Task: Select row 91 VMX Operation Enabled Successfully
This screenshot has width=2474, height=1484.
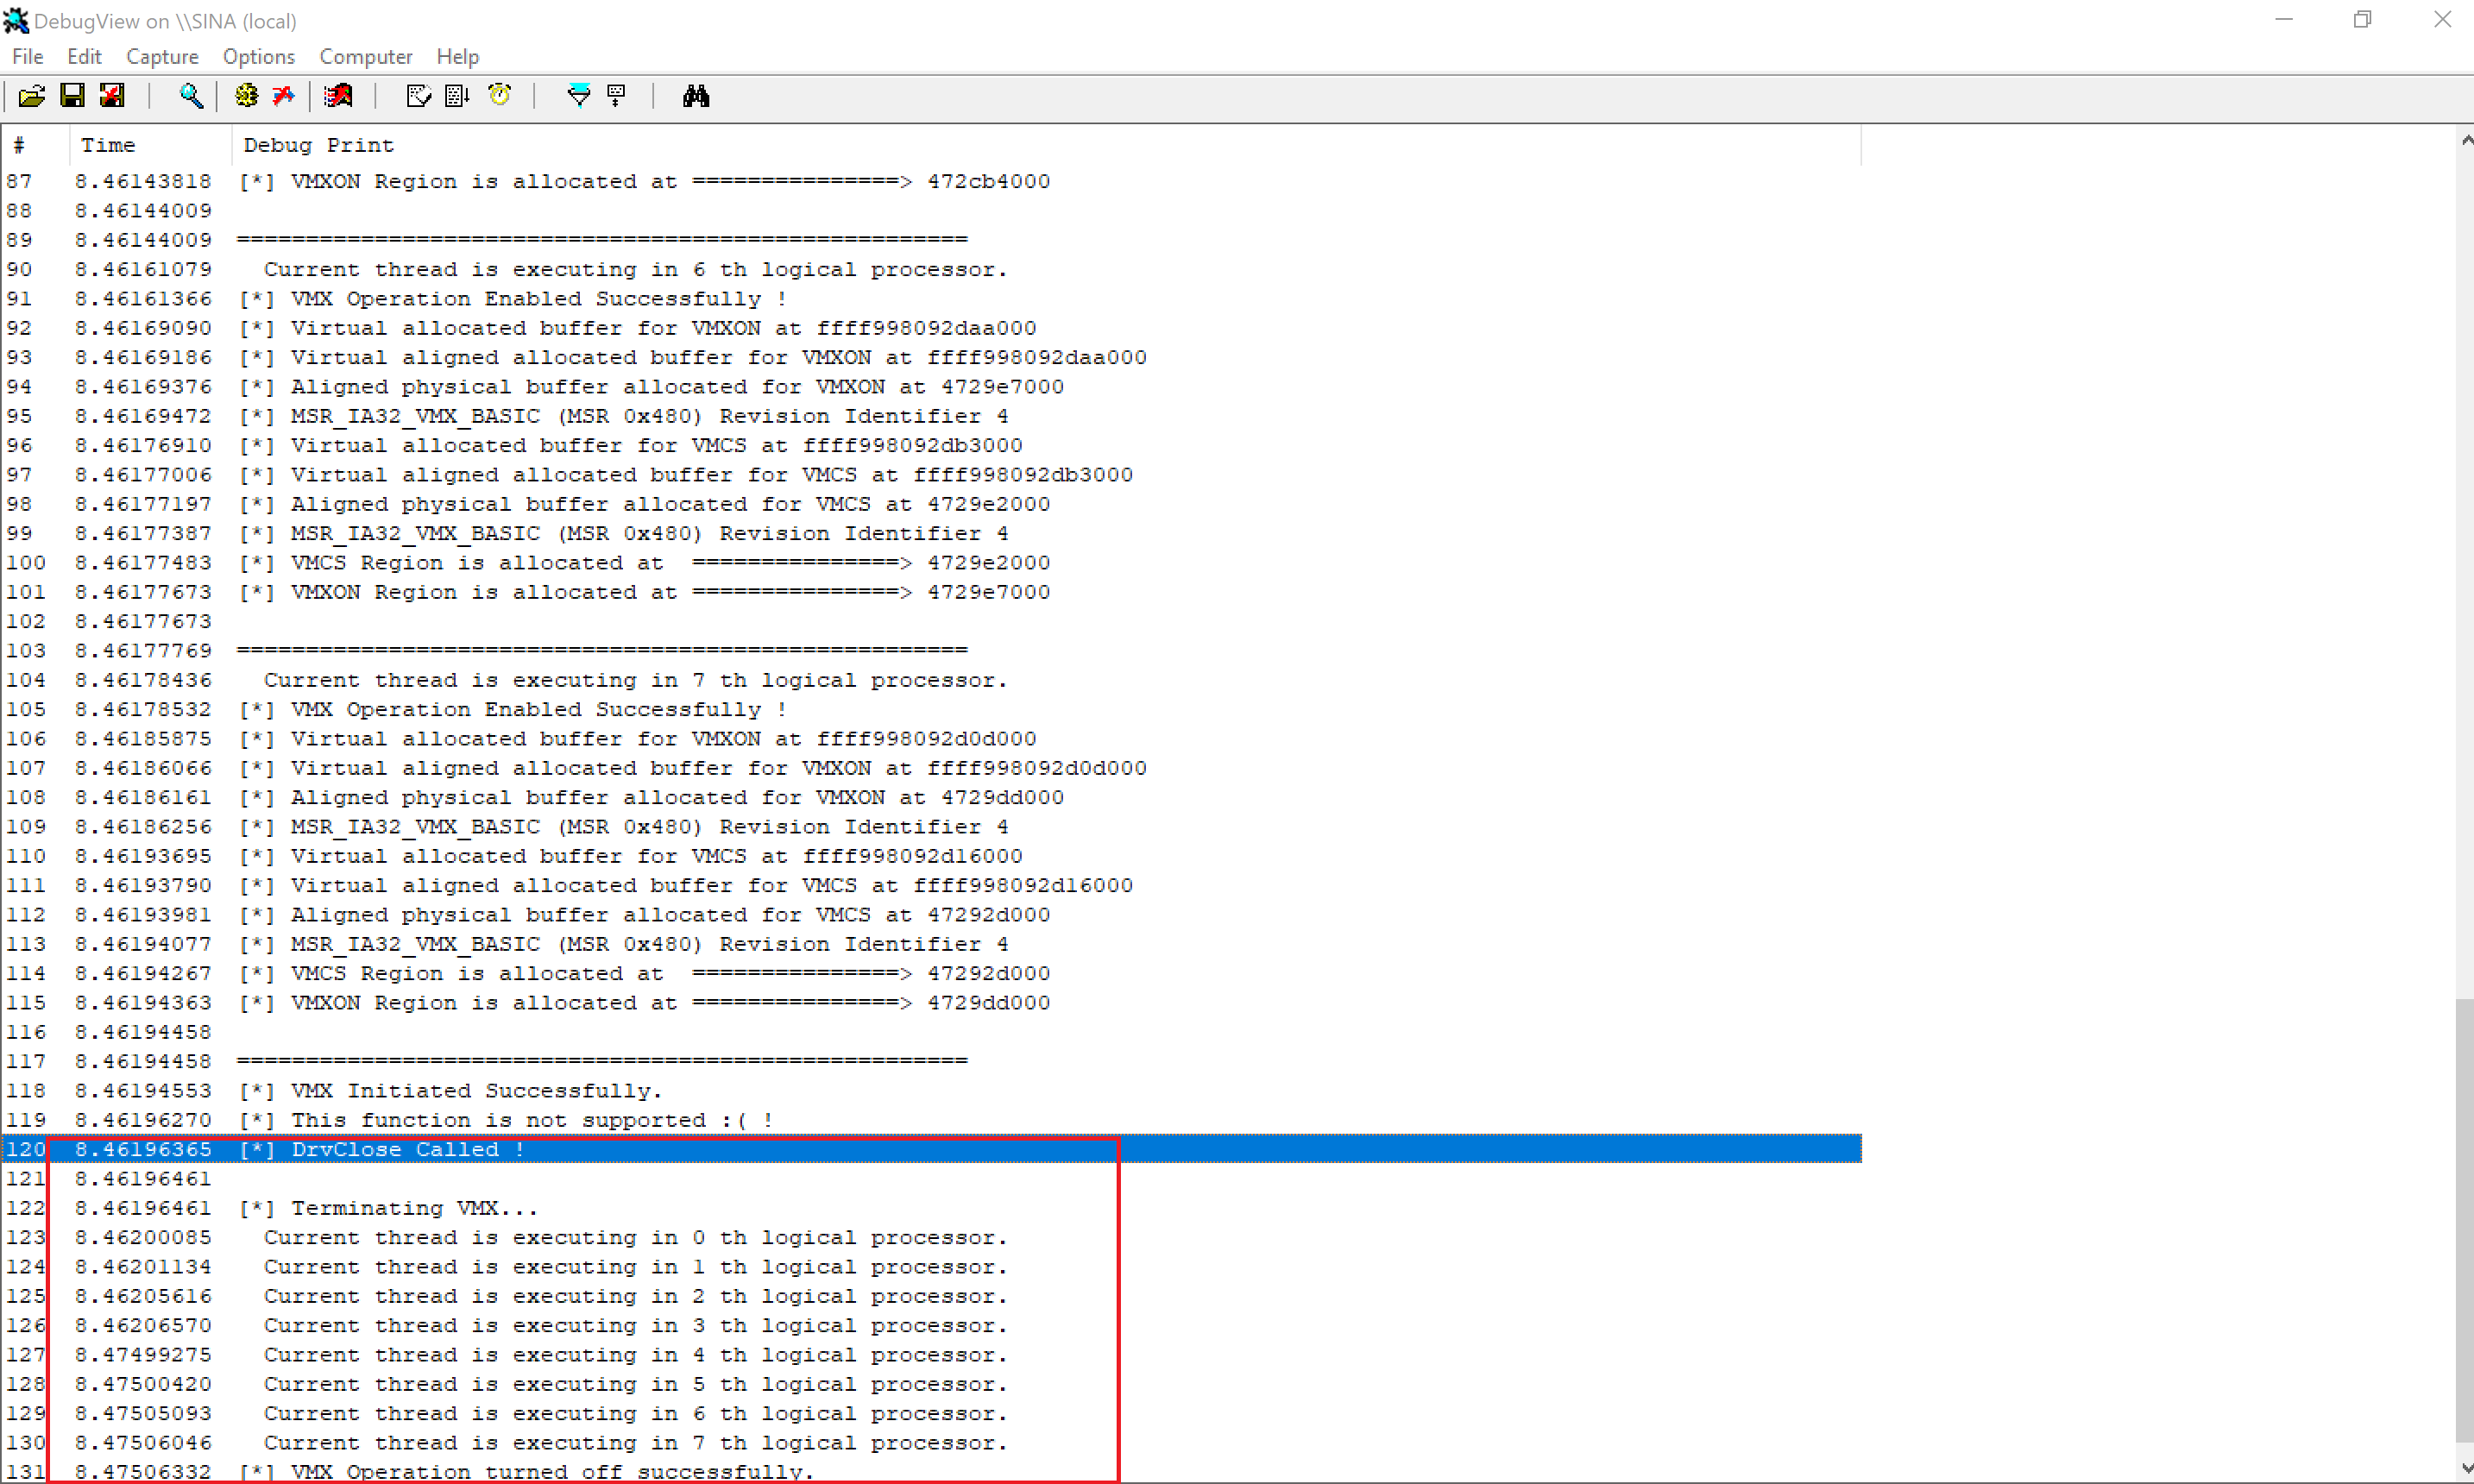Action: pos(931,299)
